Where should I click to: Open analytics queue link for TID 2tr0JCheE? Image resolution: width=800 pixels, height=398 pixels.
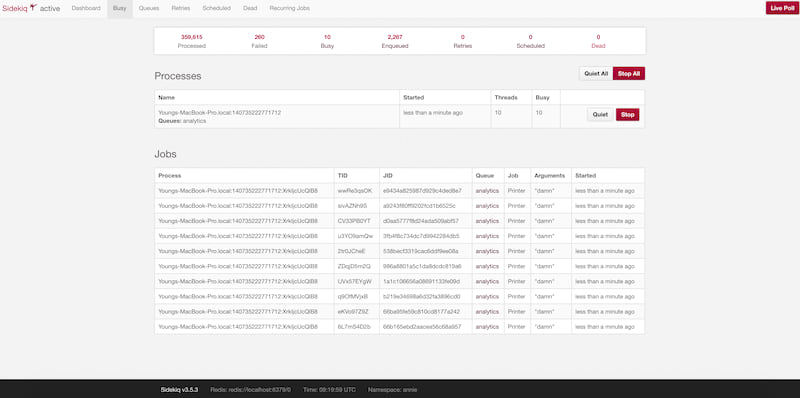coord(487,251)
